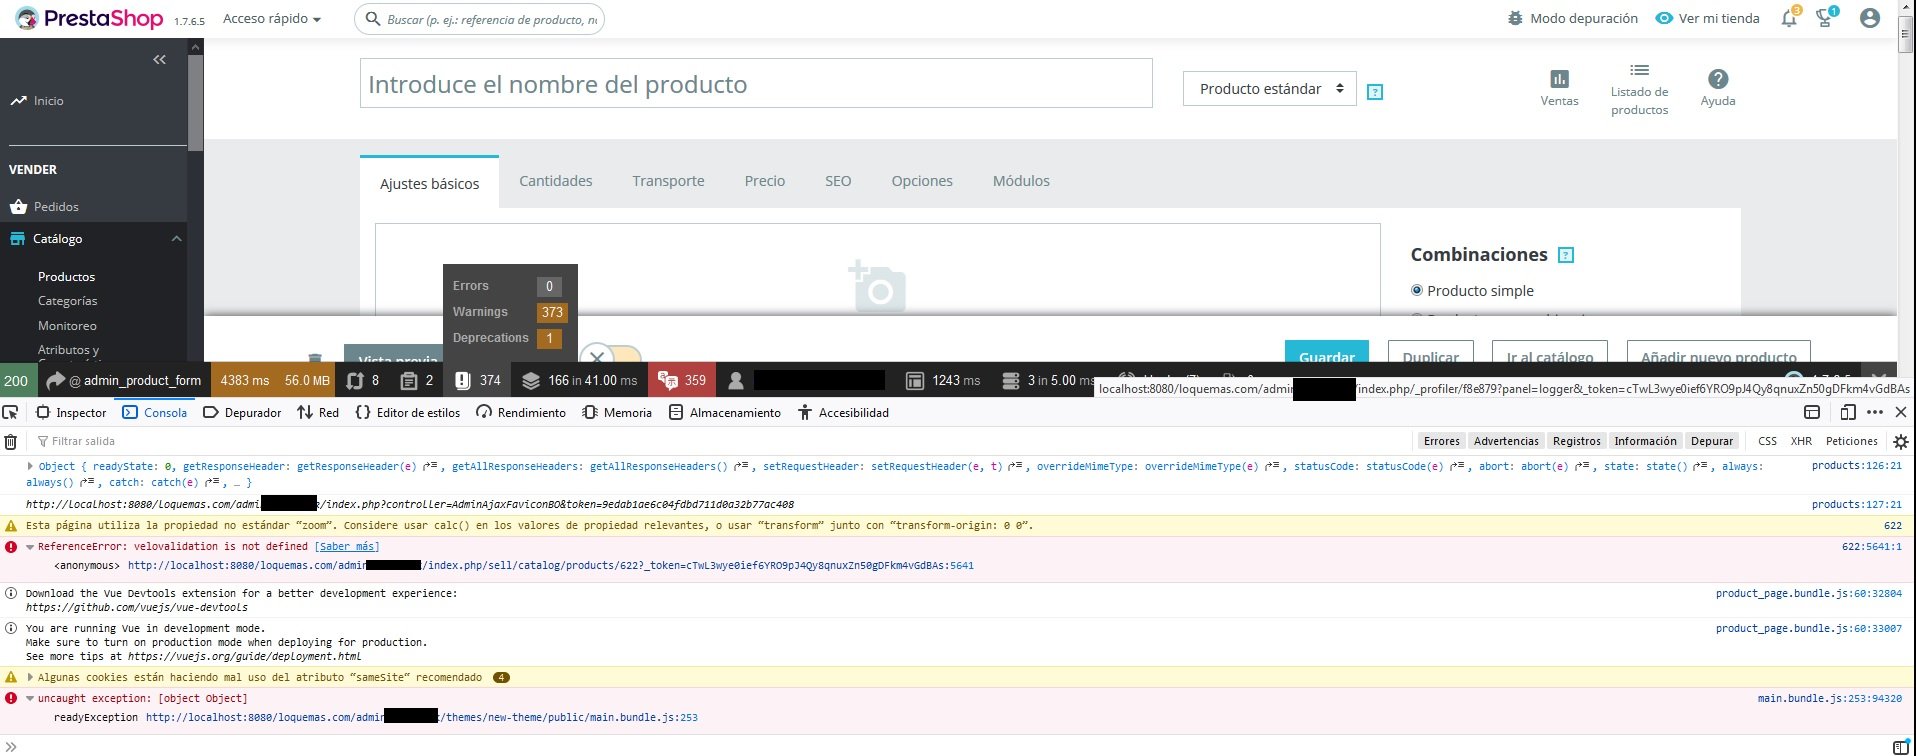Switch to the SEO tab
Screen dimensions: 1916x756
click(x=838, y=181)
